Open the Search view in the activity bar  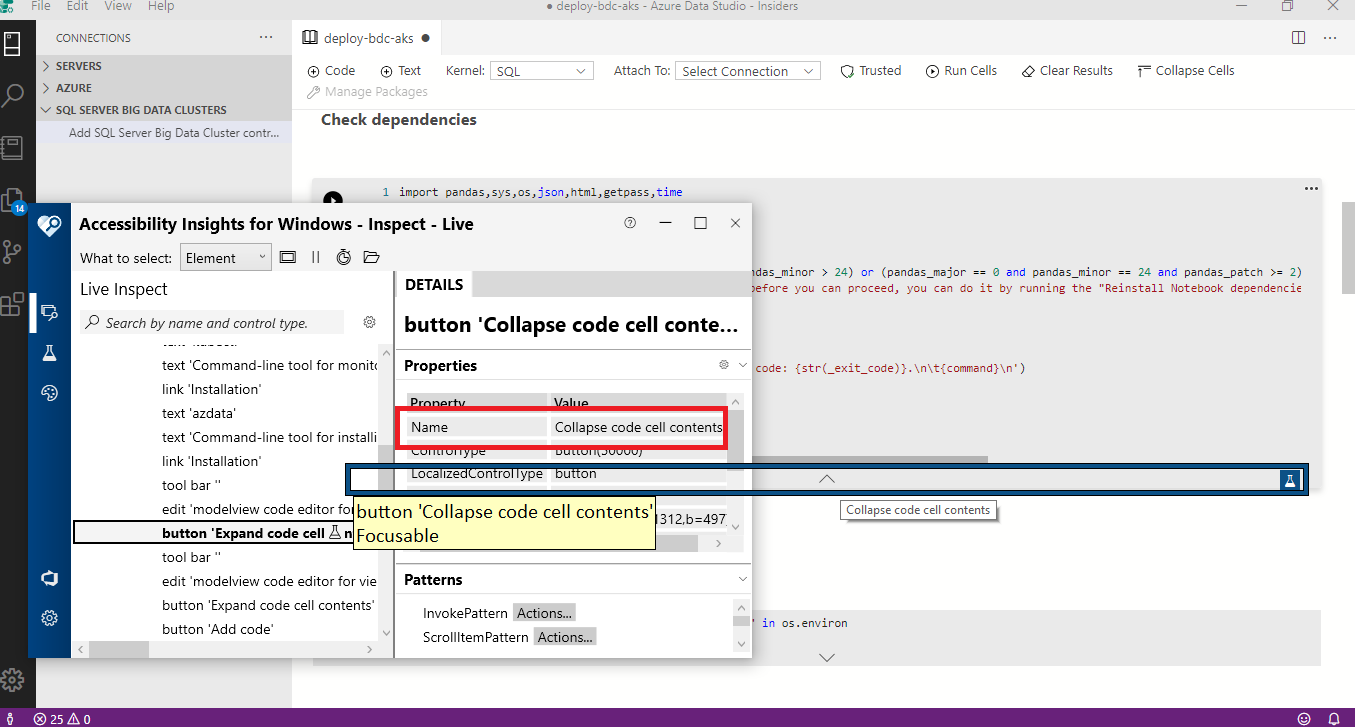click(x=15, y=95)
